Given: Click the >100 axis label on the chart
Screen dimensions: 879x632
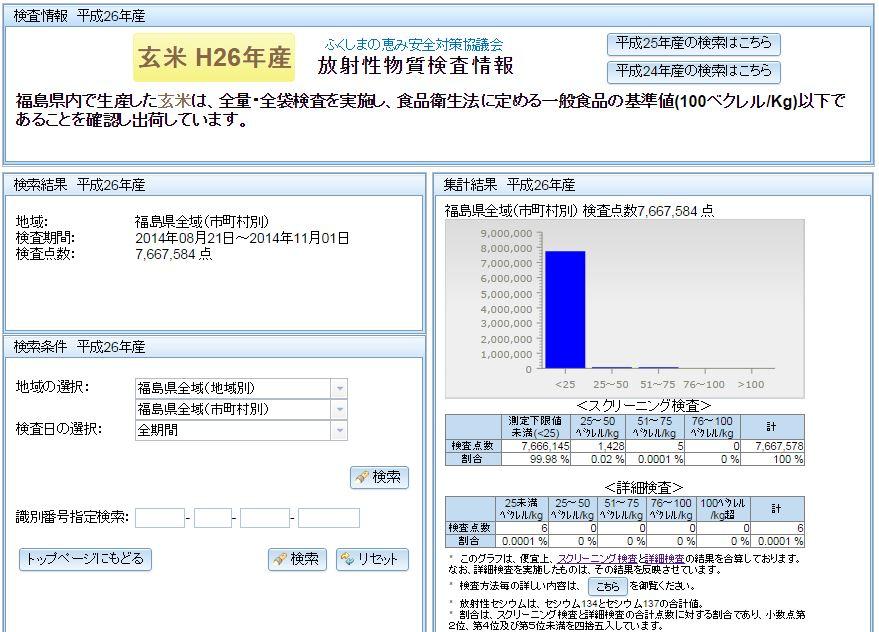Looking at the screenshot, I should 751,385.
